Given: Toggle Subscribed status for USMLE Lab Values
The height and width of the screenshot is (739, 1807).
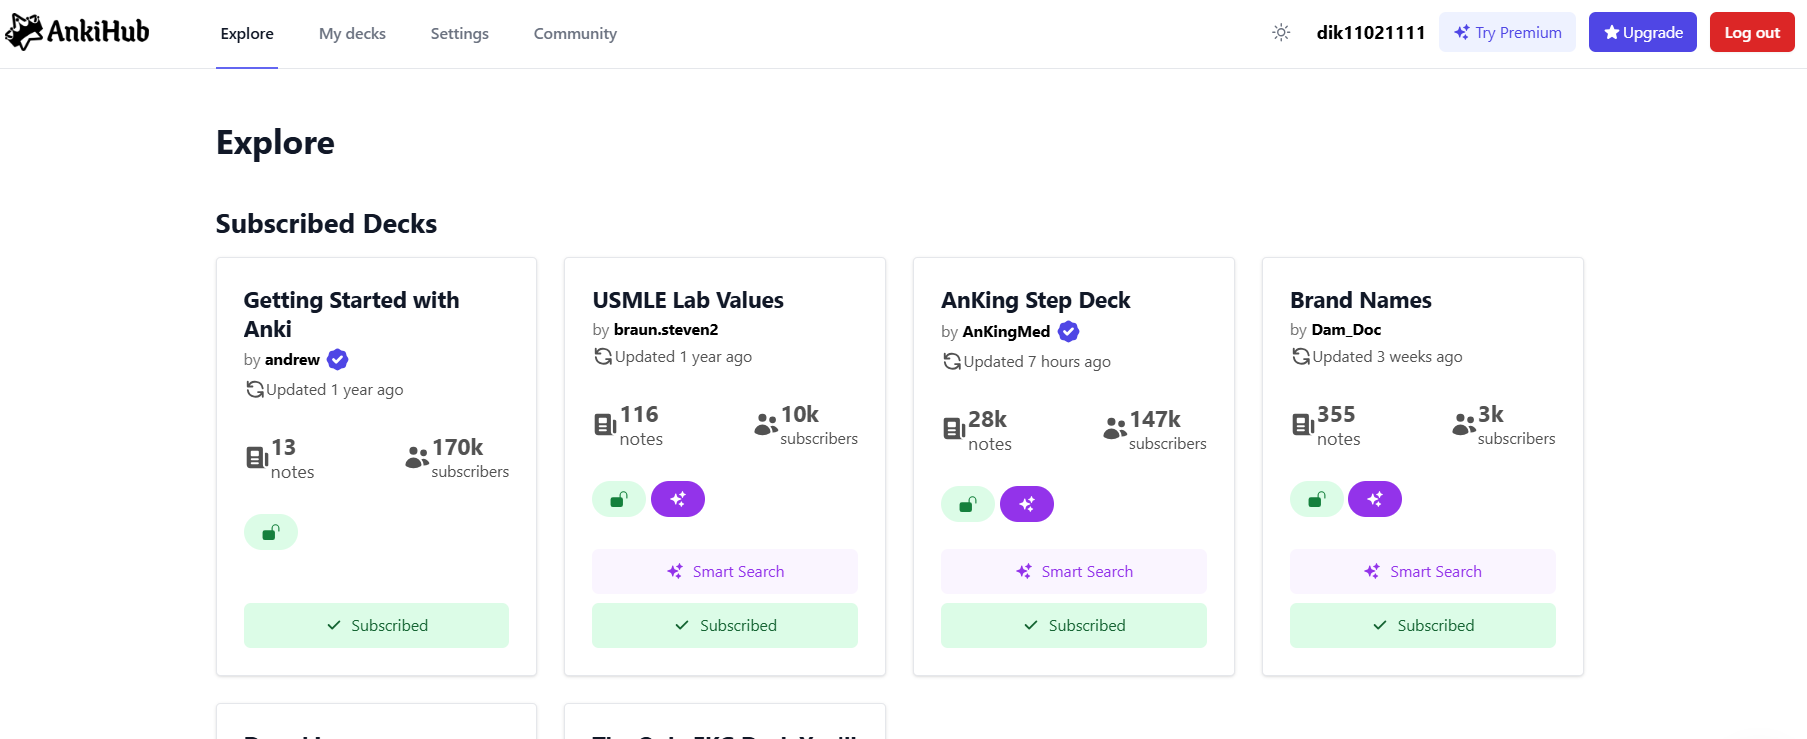Looking at the screenshot, I should tap(725, 625).
